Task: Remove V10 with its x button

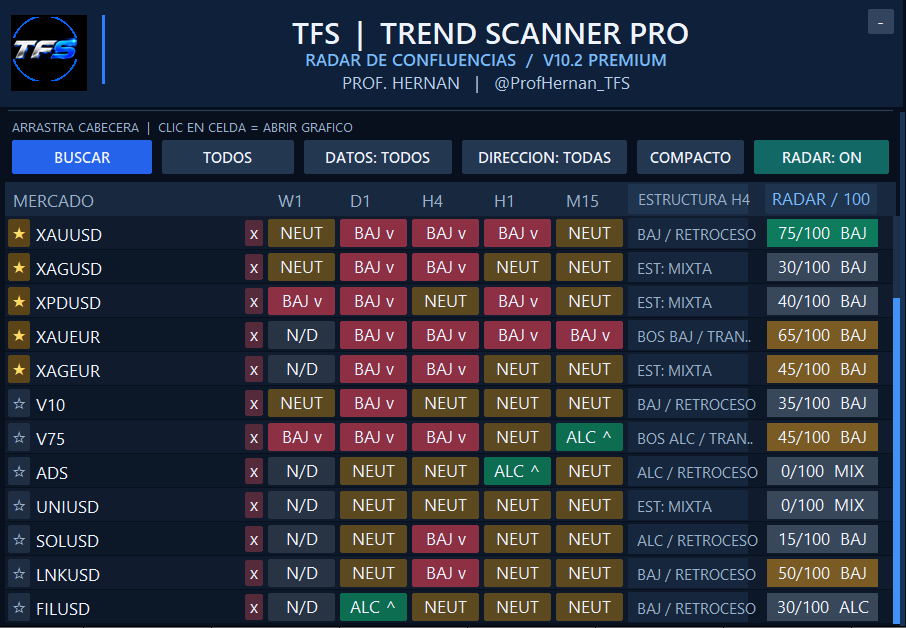Action: pos(254,404)
